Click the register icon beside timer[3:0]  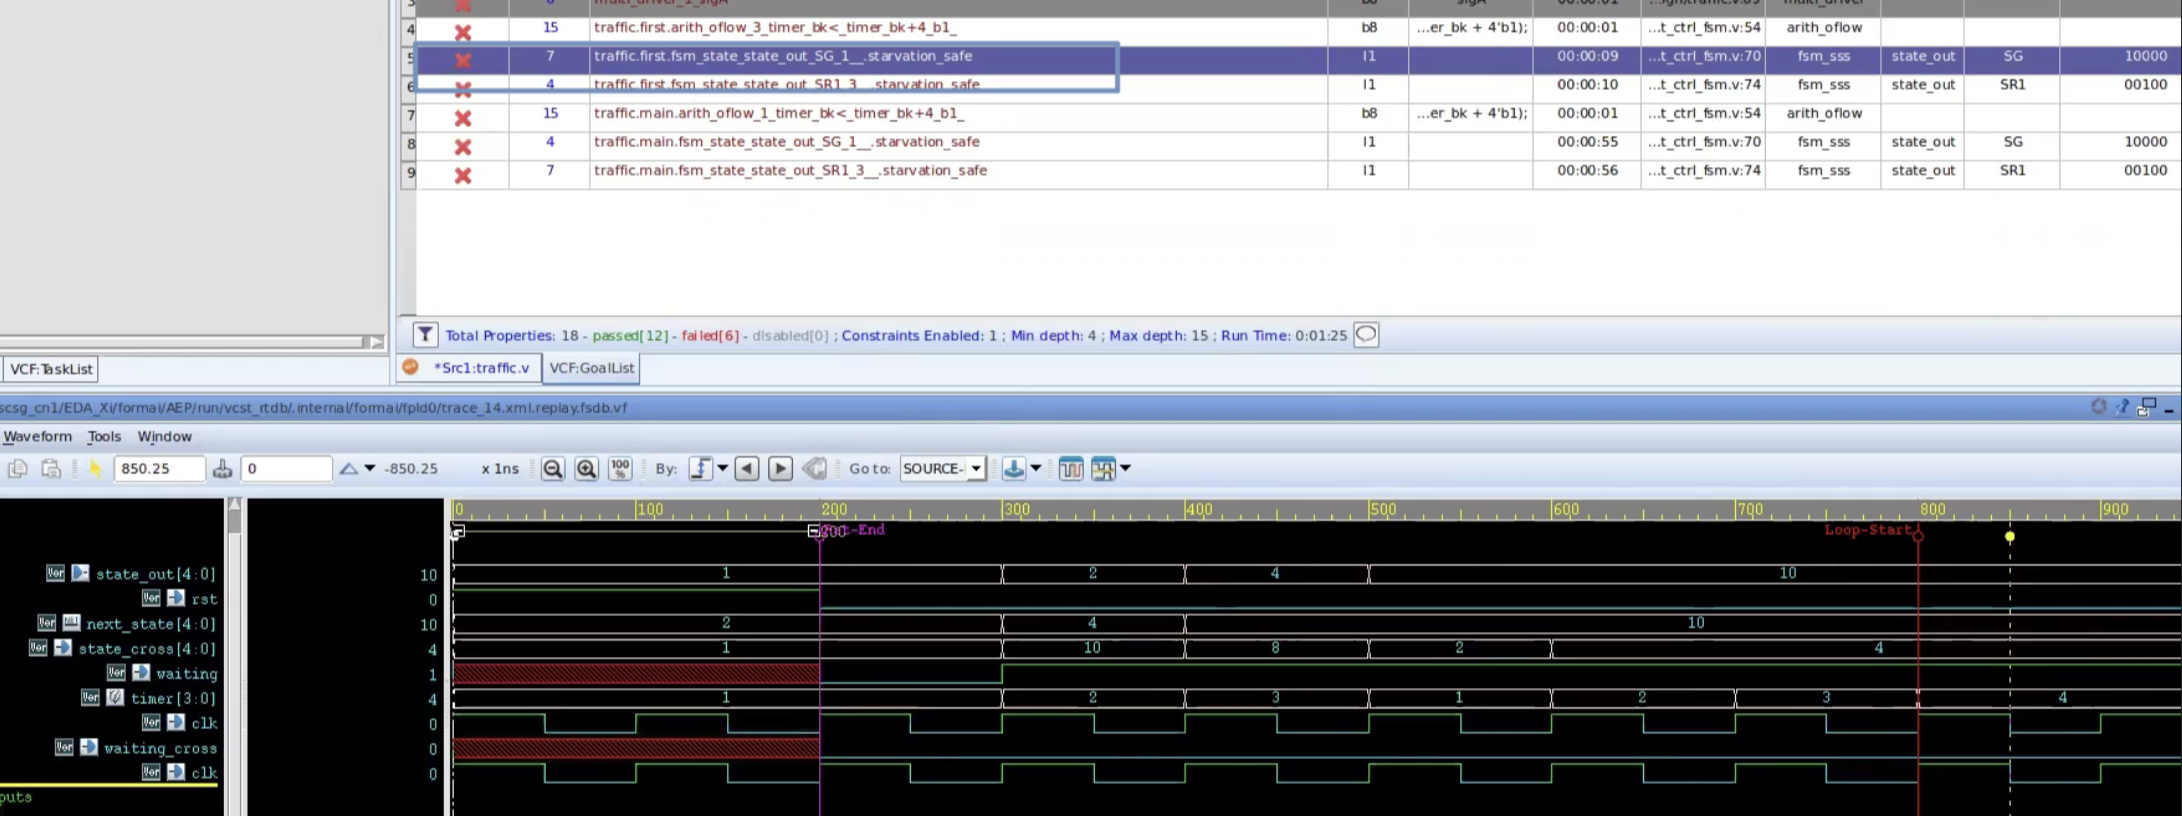tap(115, 697)
